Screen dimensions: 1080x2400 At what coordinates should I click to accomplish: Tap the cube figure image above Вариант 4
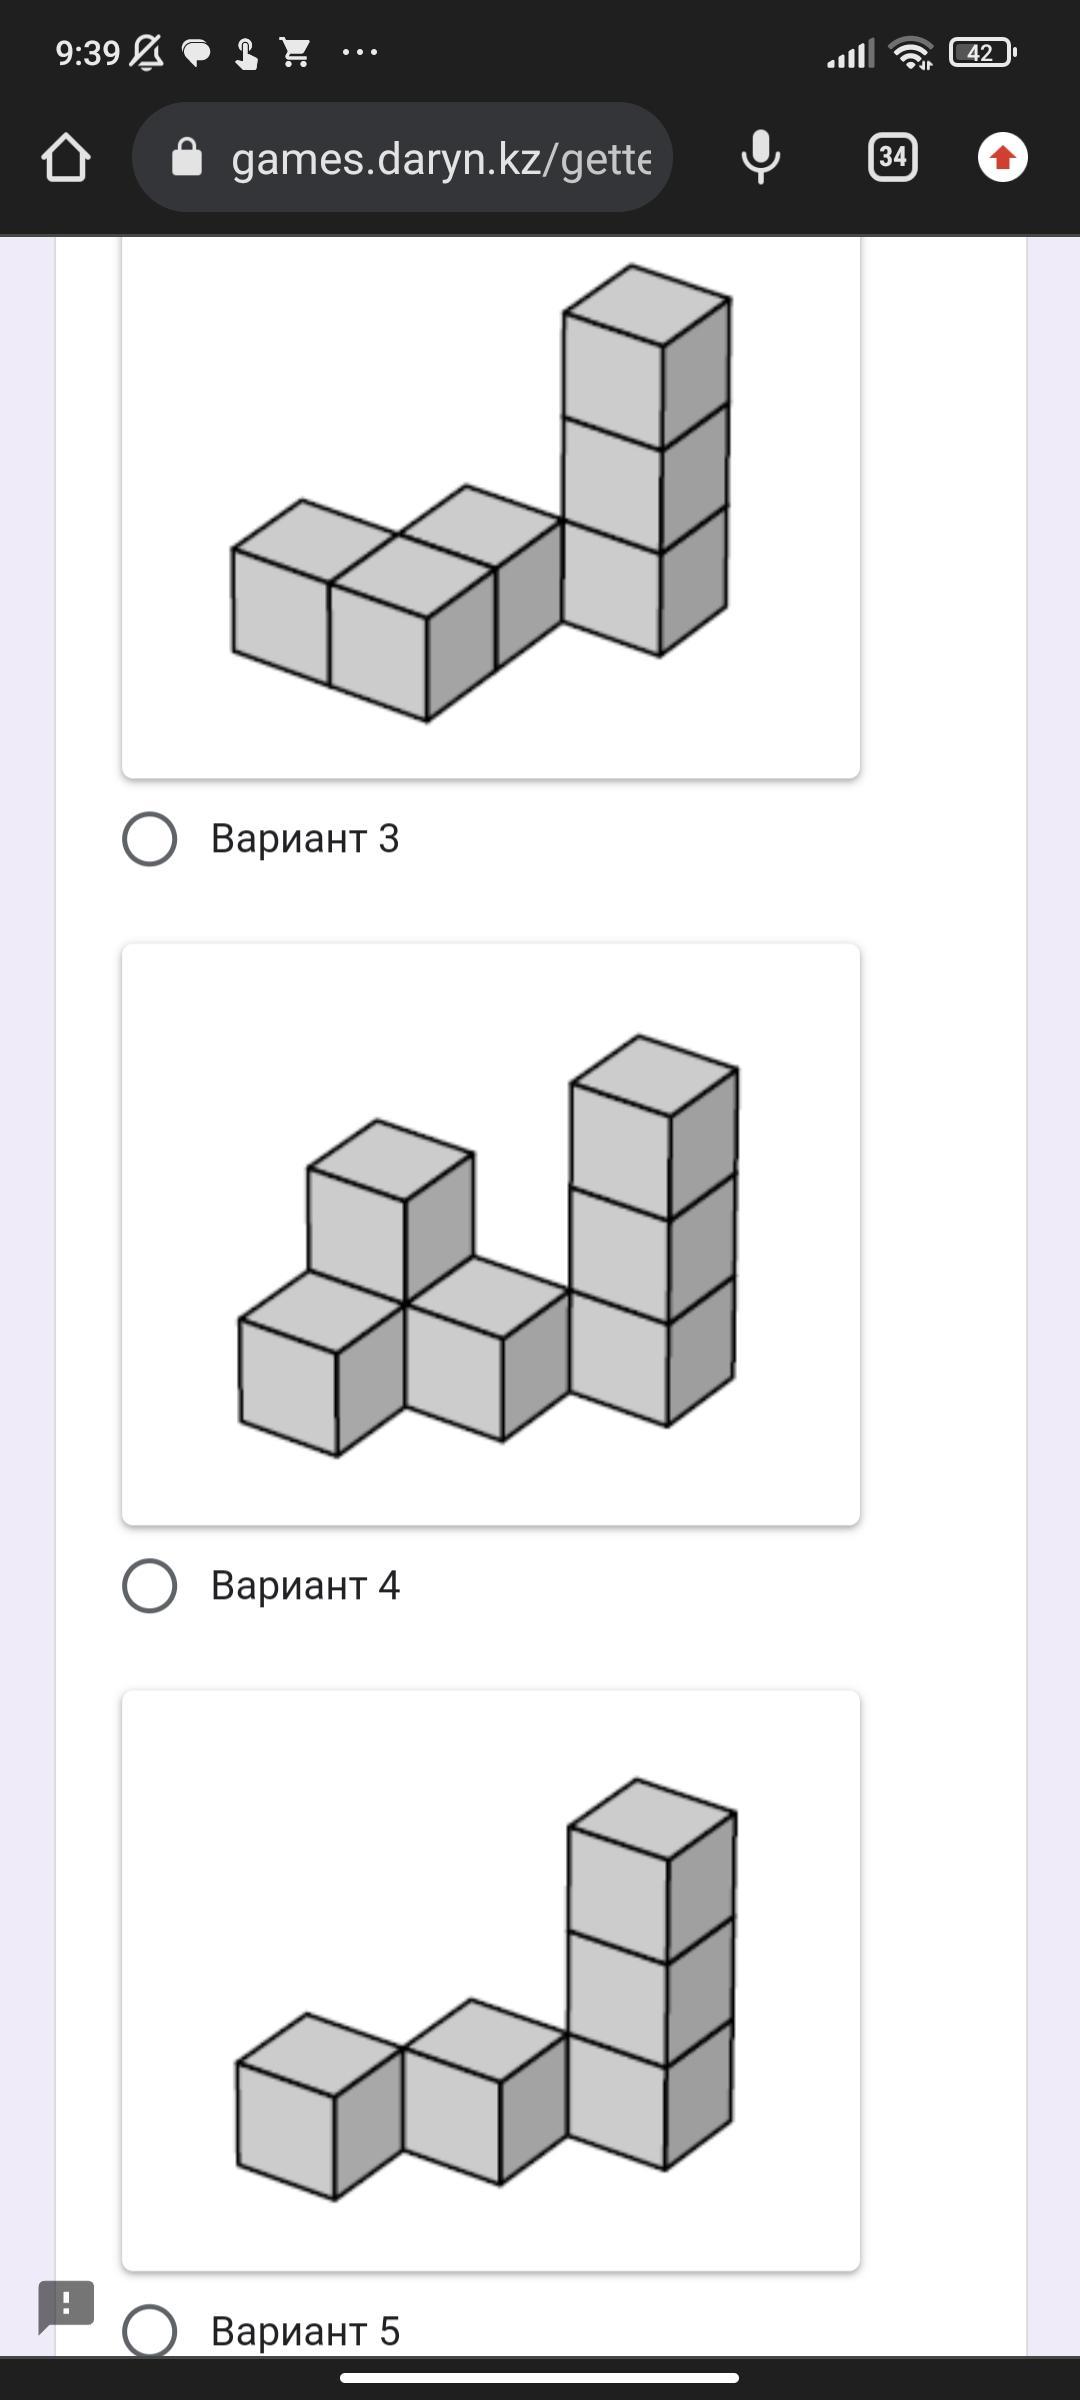click(491, 1234)
